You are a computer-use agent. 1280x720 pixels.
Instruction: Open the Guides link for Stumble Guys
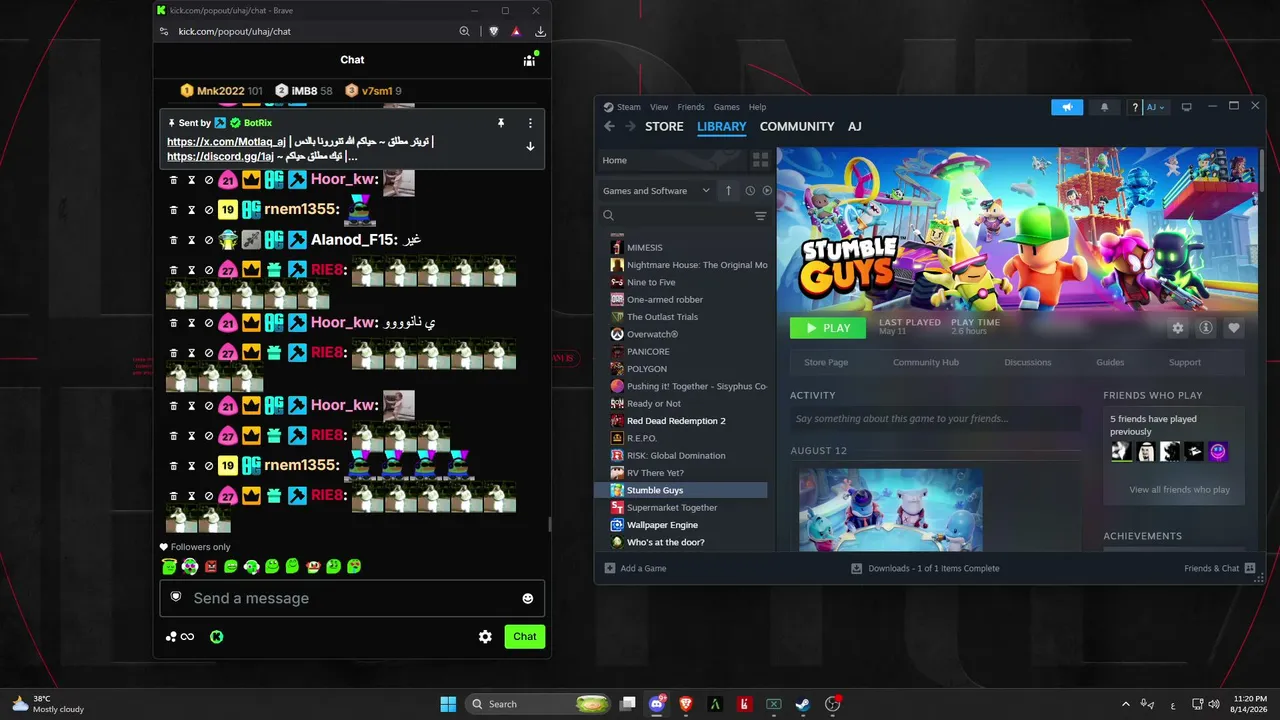pyautogui.click(x=1110, y=362)
